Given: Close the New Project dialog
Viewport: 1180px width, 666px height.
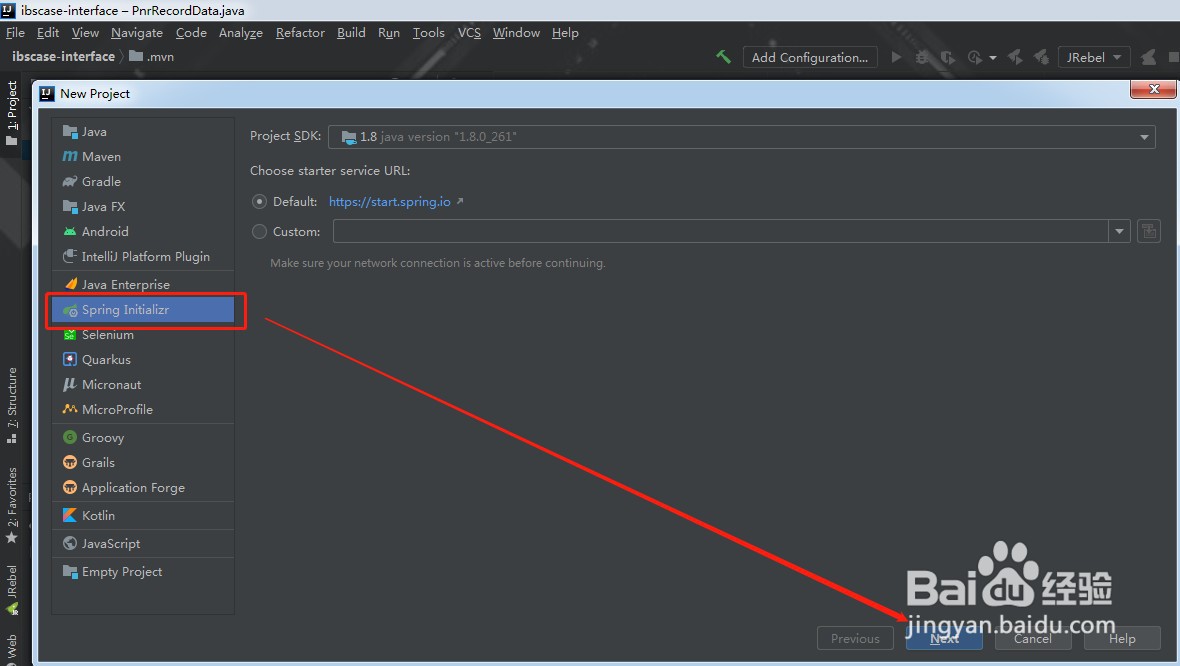Looking at the screenshot, I should pos(1153,89).
